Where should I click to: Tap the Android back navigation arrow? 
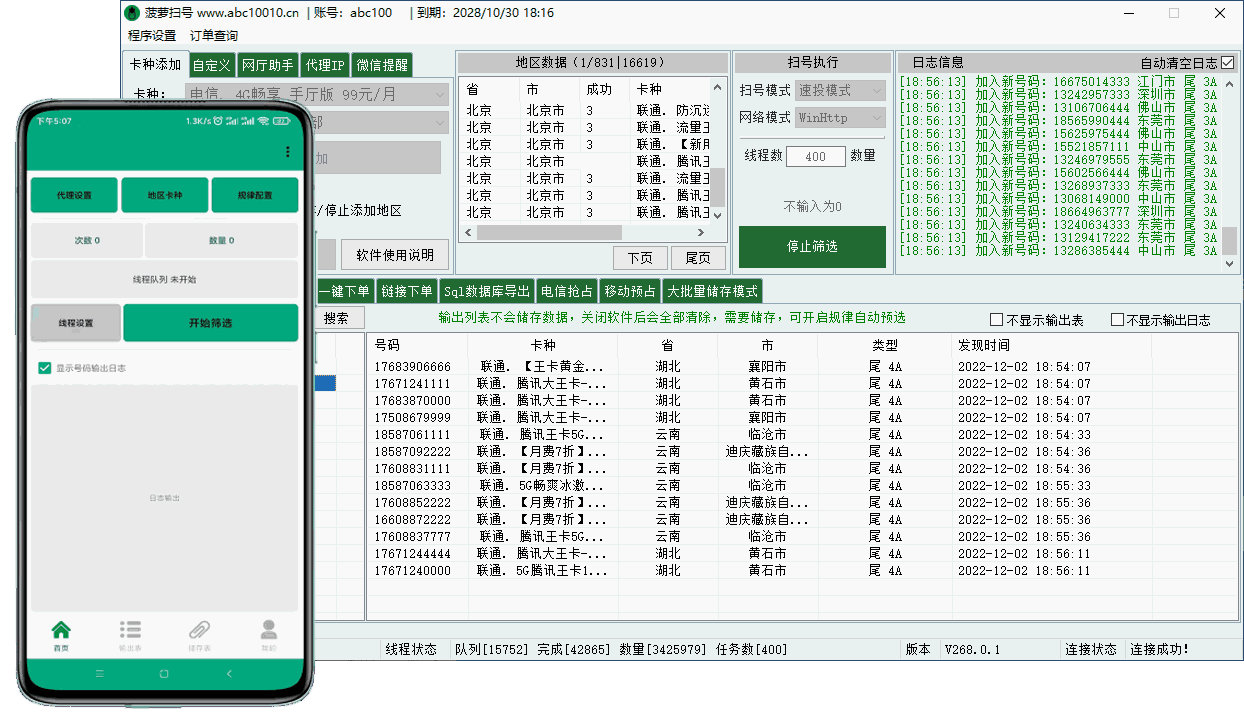point(229,674)
